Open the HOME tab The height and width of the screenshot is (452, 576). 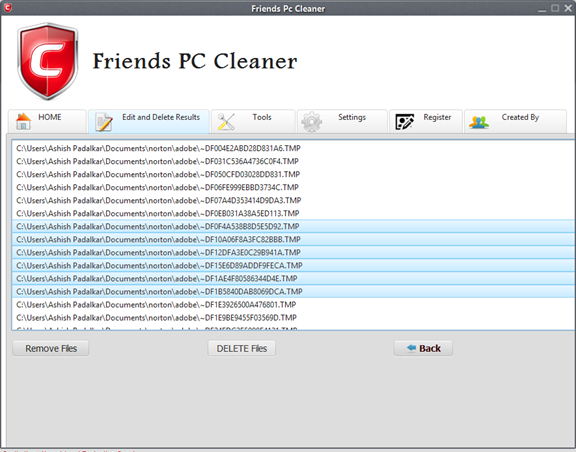[47, 121]
